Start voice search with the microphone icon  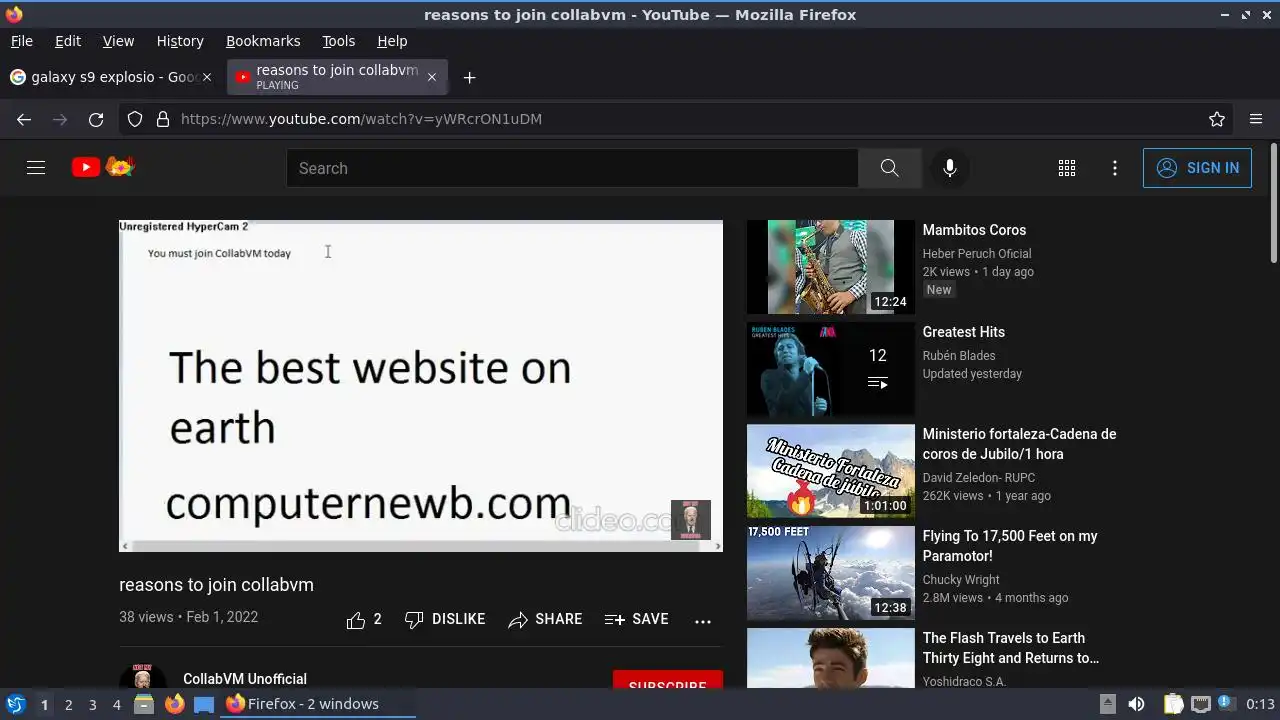(x=950, y=168)
